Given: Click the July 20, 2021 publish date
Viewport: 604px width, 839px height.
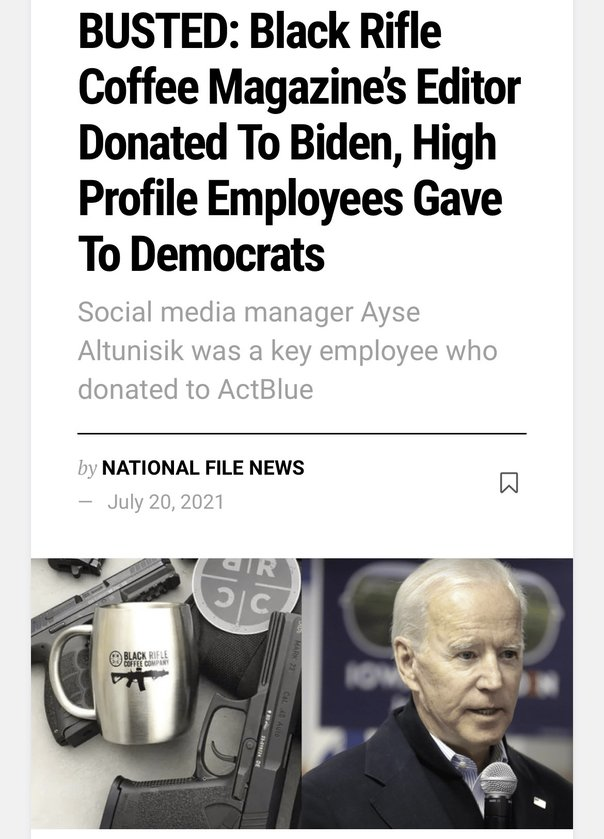Looking at the screenshot, I should (165, 502).
